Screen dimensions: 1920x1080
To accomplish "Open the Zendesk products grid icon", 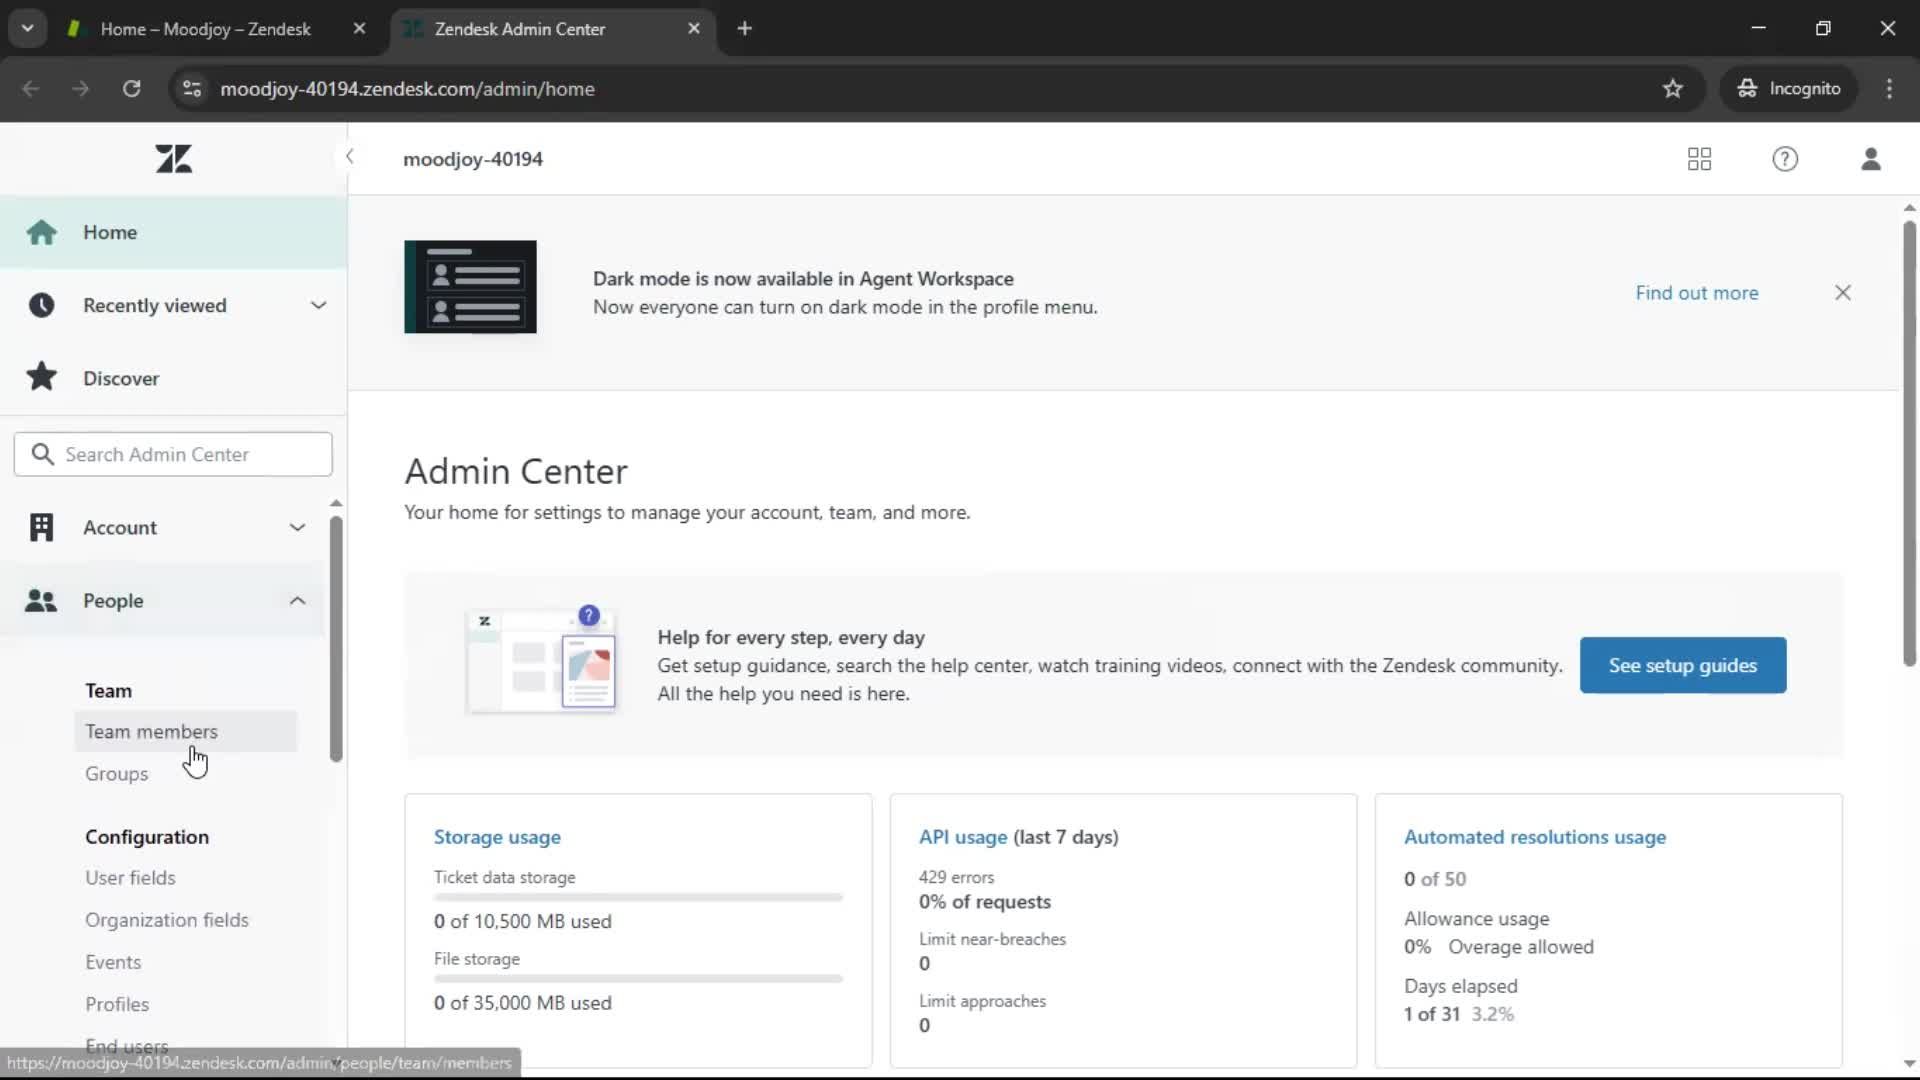I will (1699, 159).
